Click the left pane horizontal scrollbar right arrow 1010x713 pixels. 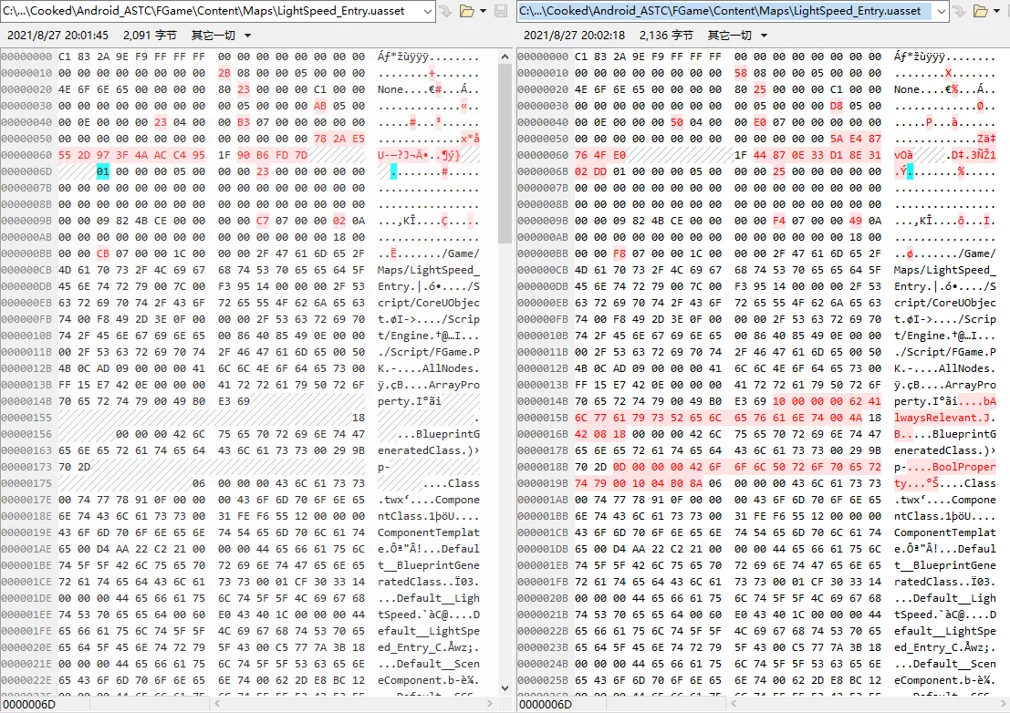click(488, 704)
